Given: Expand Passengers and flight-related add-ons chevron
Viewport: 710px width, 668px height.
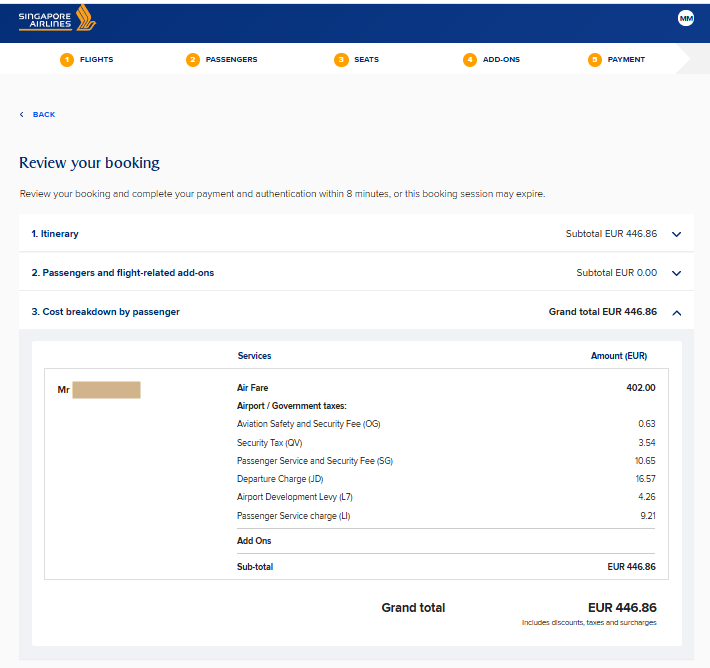Looking at the screenshot, I should tap(676, 273).
